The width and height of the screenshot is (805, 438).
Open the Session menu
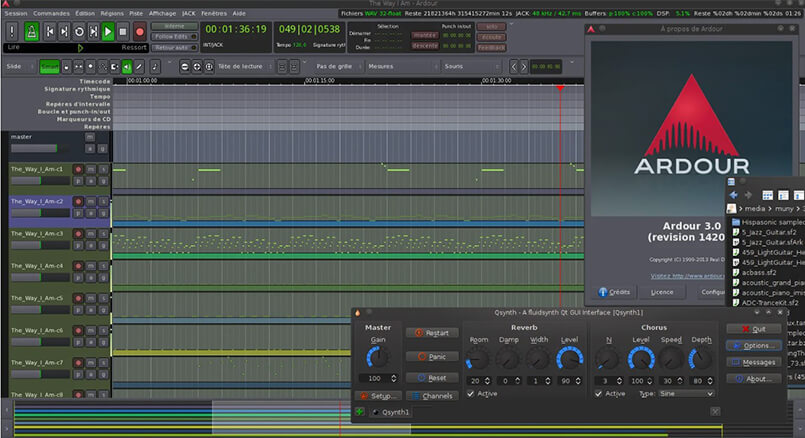pyautogui.click(x=16, y=13)
